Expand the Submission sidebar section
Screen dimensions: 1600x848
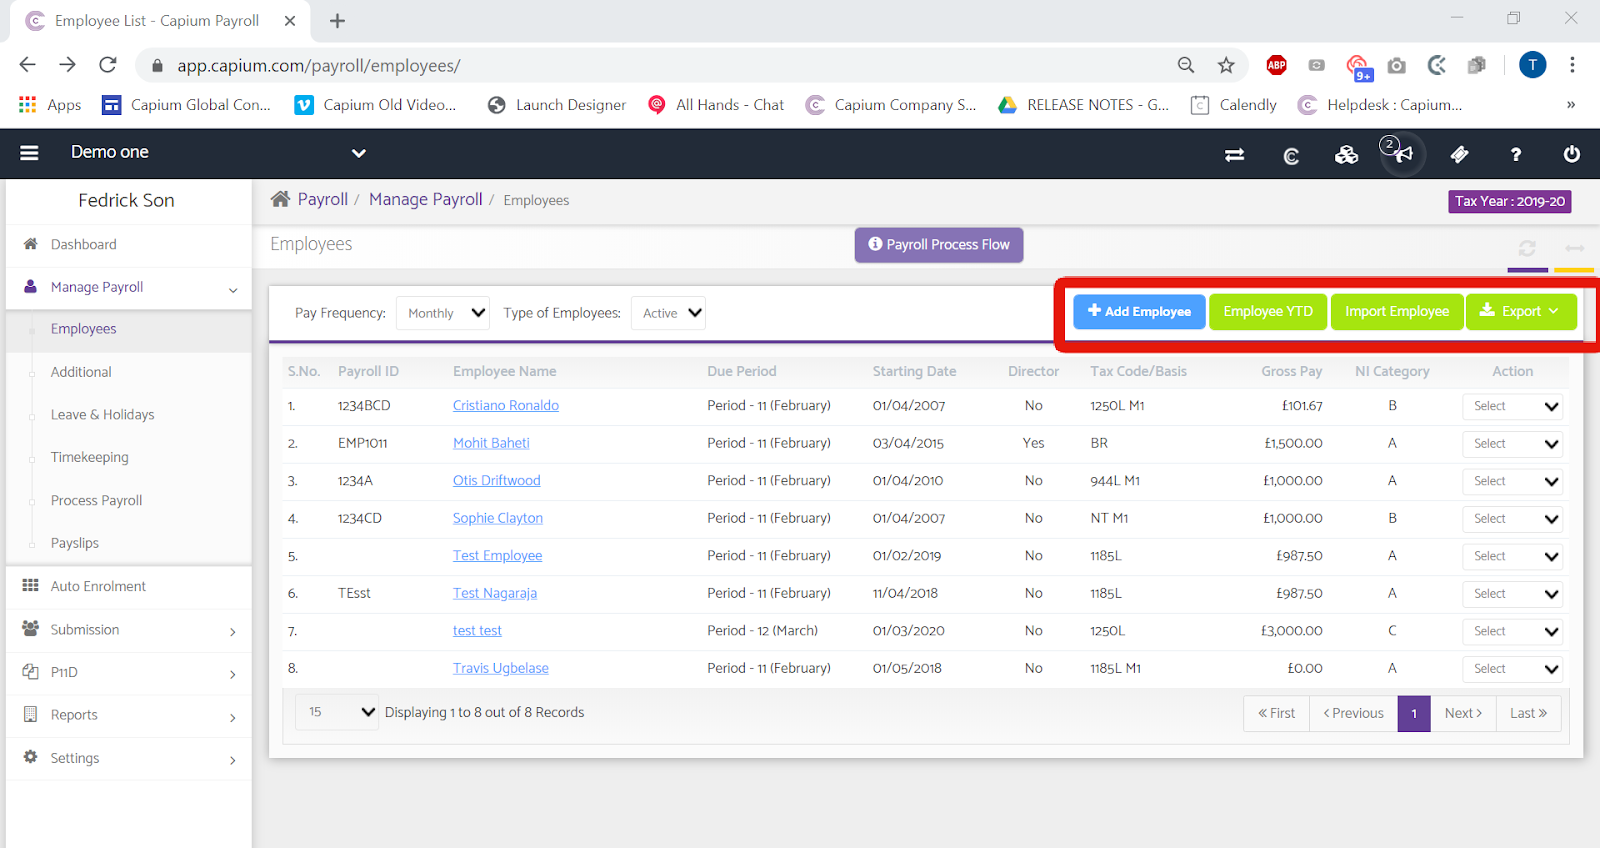(128, 630)
